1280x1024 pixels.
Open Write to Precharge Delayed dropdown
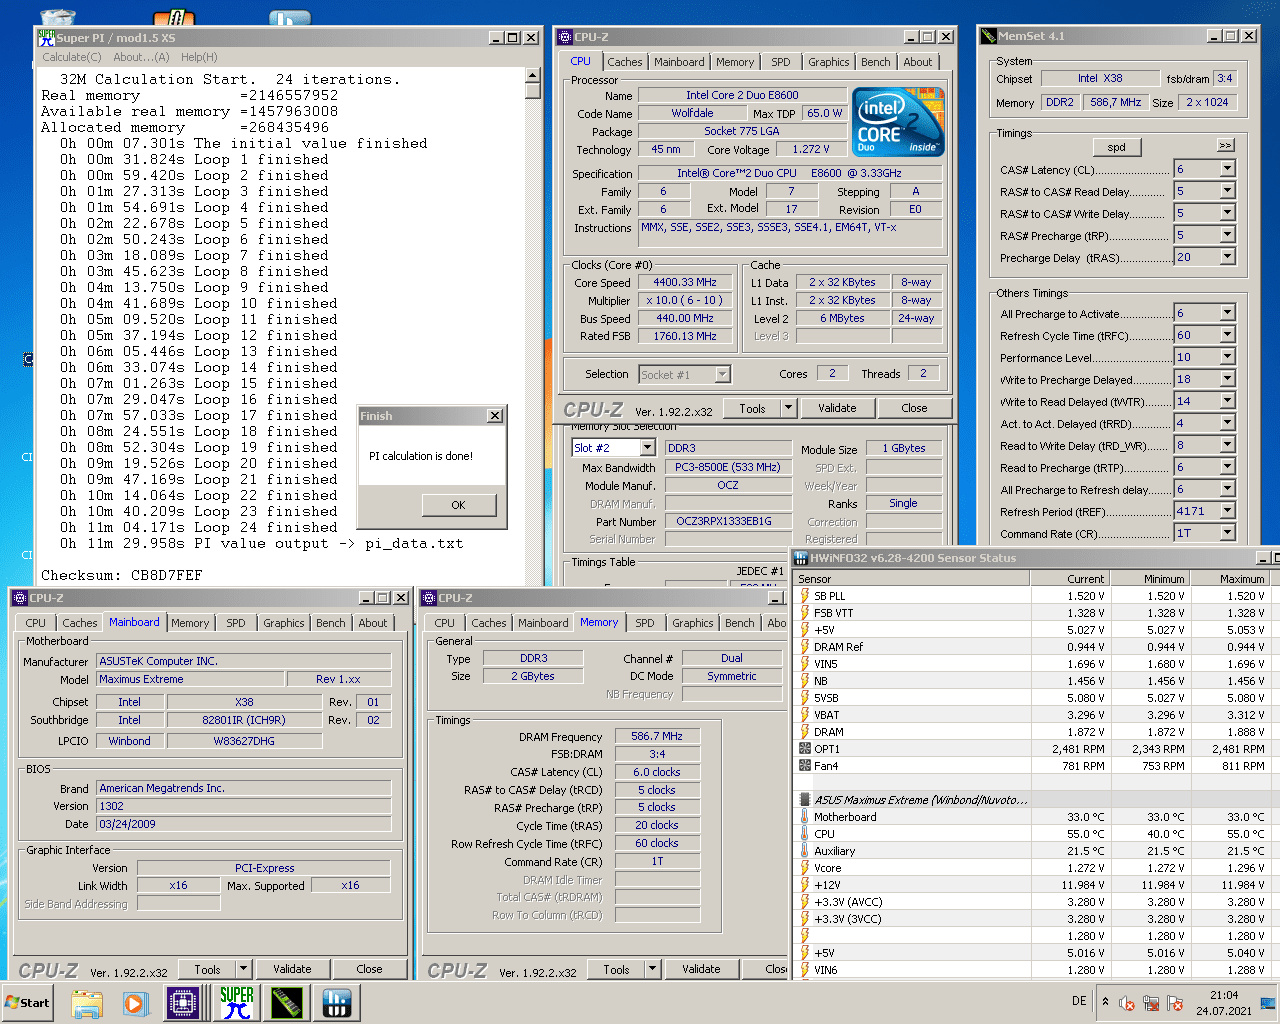pos(1227,379)
